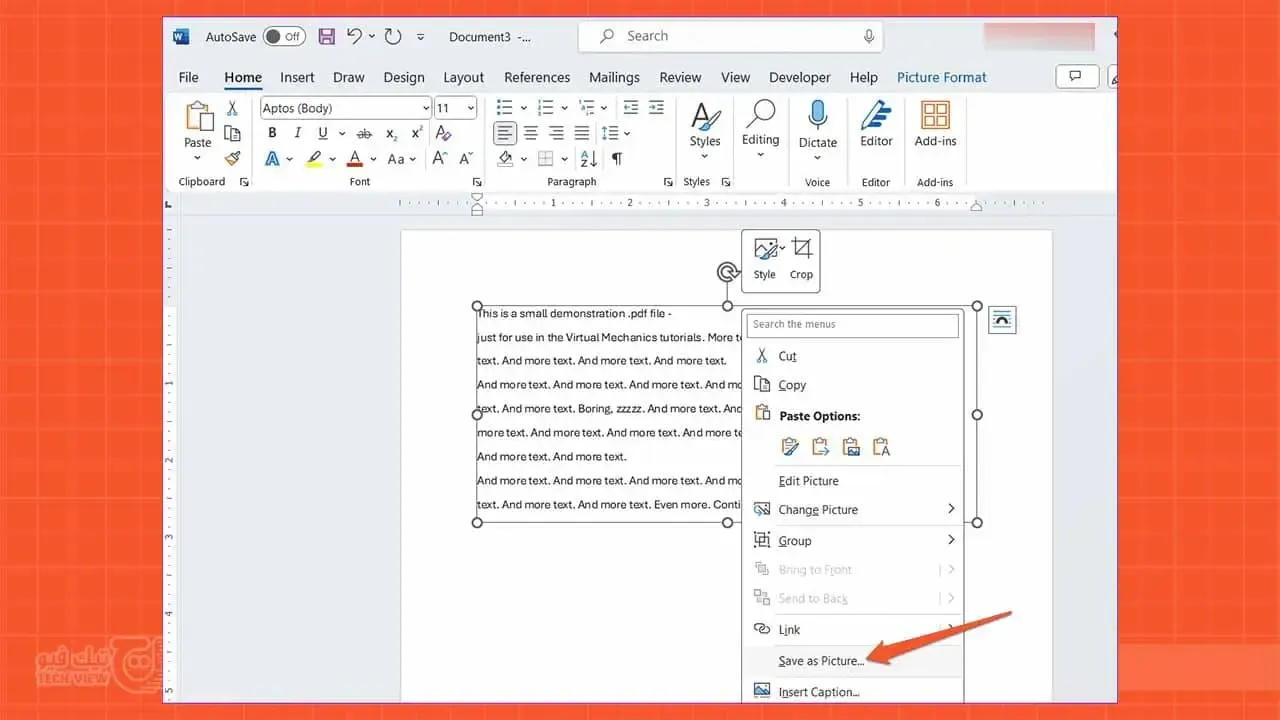Click the Redo icon in title bar
This screenshot has height=720, width=1280.
[x=393, y=36]
